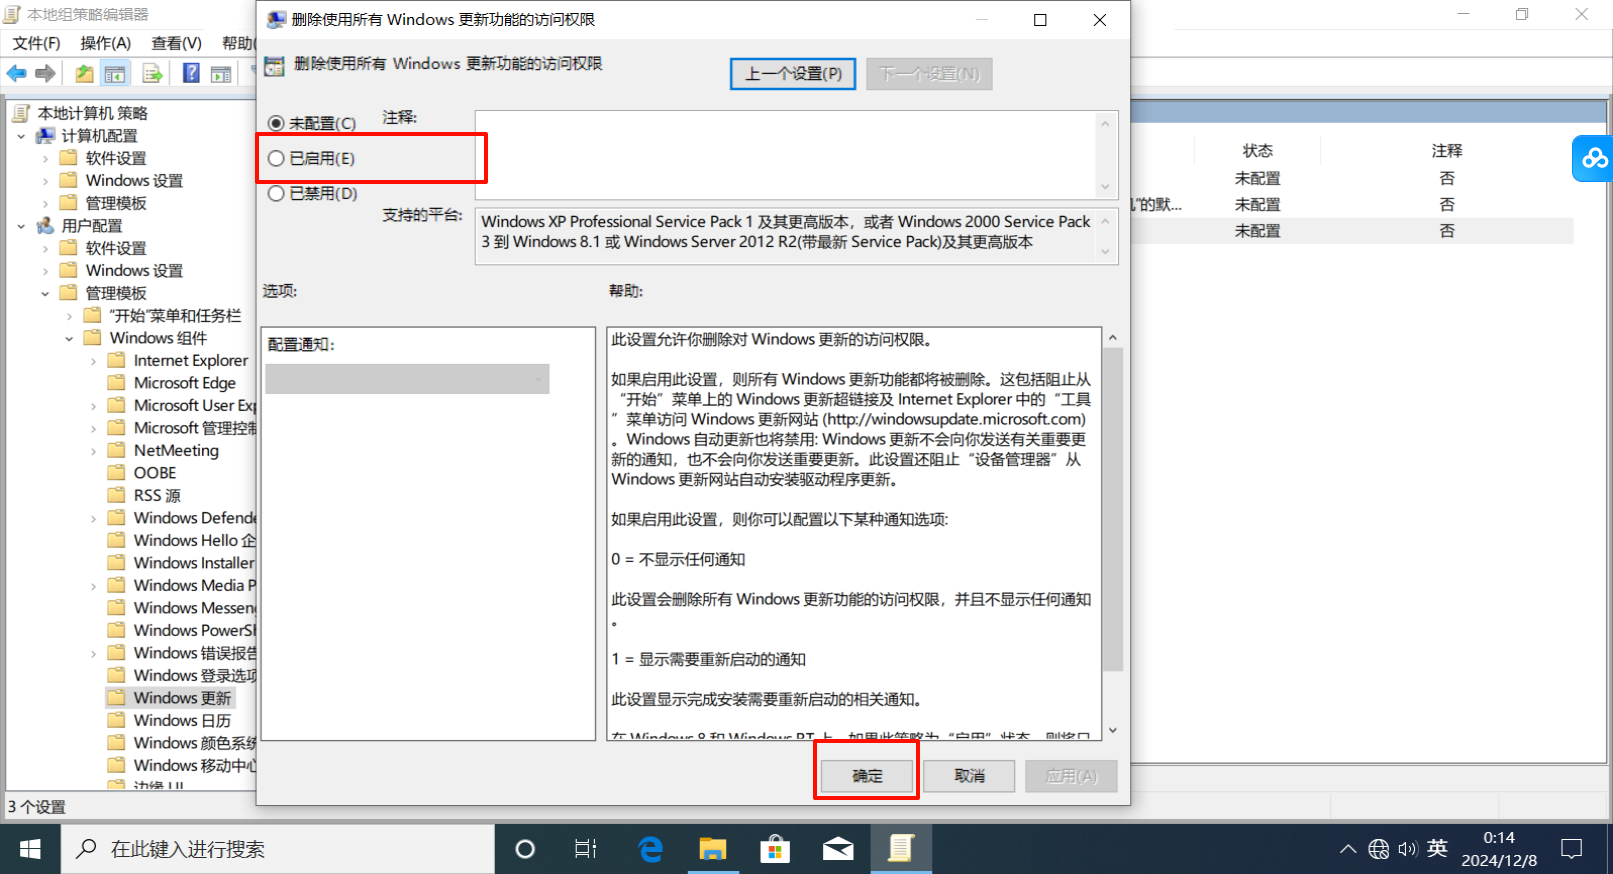1613x874 pixels.
Task: Click the help text scrollbar thumb
Action: click(1112, 510)
